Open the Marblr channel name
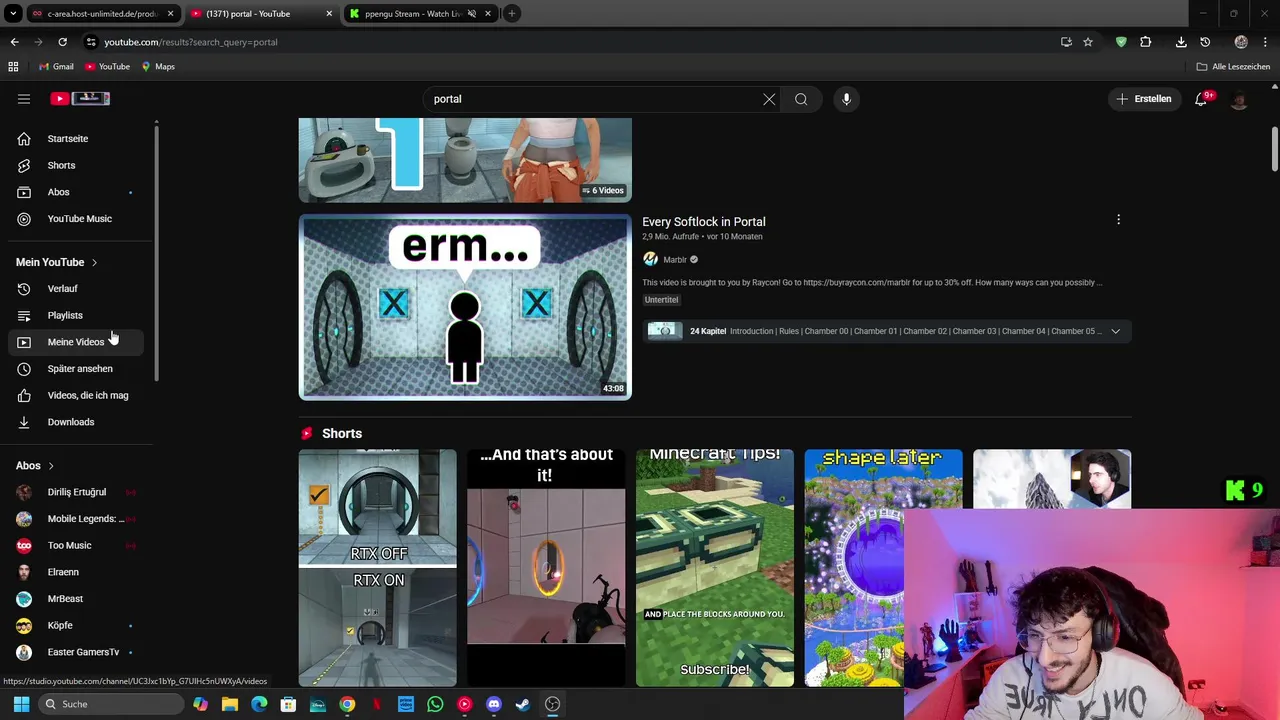Screen dimensions: 1280x720 coord(675,260)
